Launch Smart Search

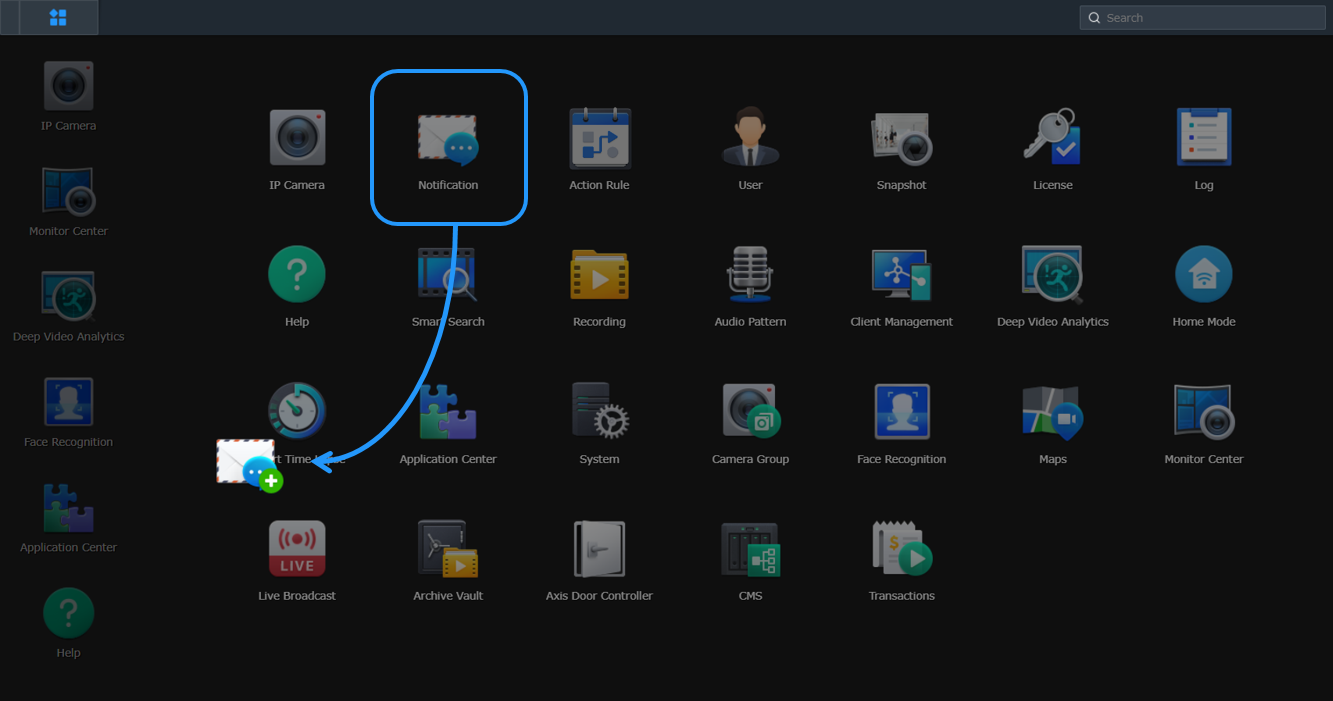[448, 274]
